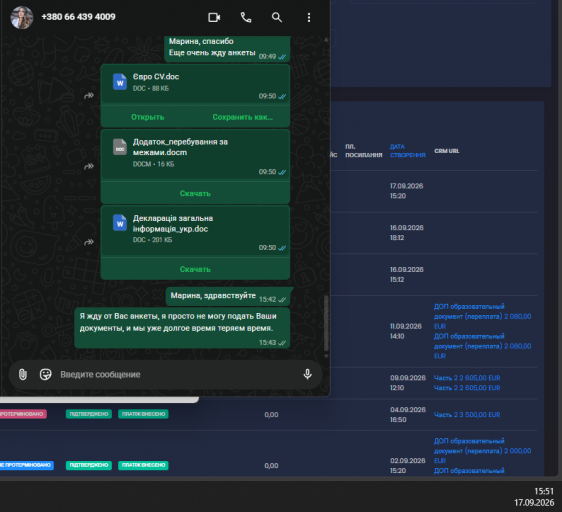562x512 pixels.
Task: Open the Євро CV.doc file via Открыть
Action: coord(148,117)
